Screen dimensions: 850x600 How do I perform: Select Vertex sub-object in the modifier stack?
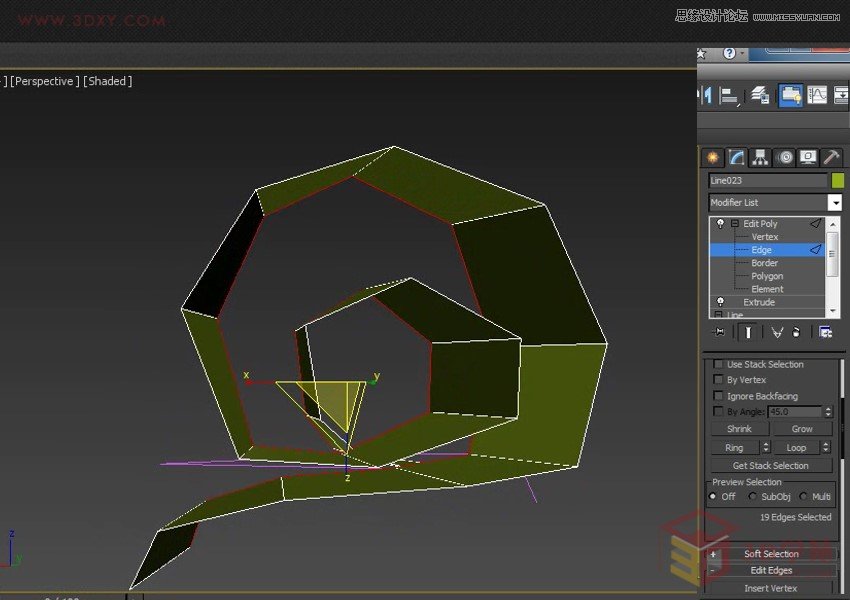(x=765, y=237)
